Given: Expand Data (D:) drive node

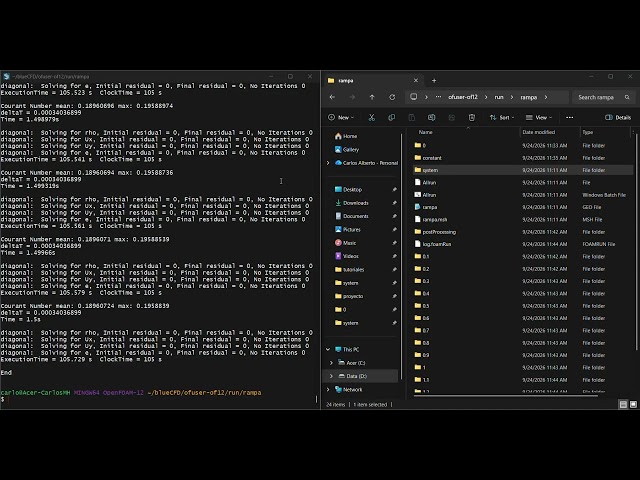Looking at the screenshot, I should tap(331, 376).
